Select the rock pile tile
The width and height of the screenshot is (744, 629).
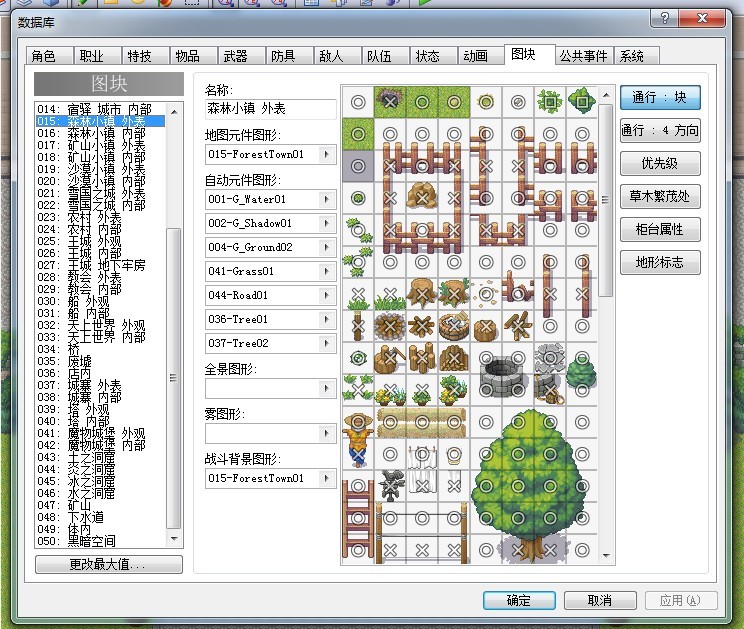550,358
